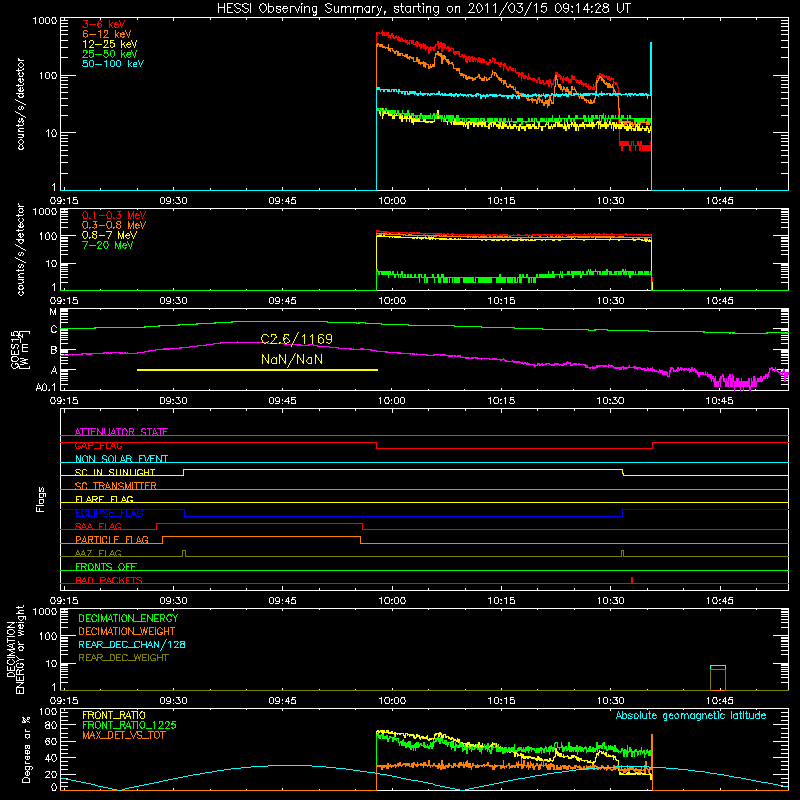
Task: Click the cyan decimation box near 10:45
Action: tap(718, 678)
